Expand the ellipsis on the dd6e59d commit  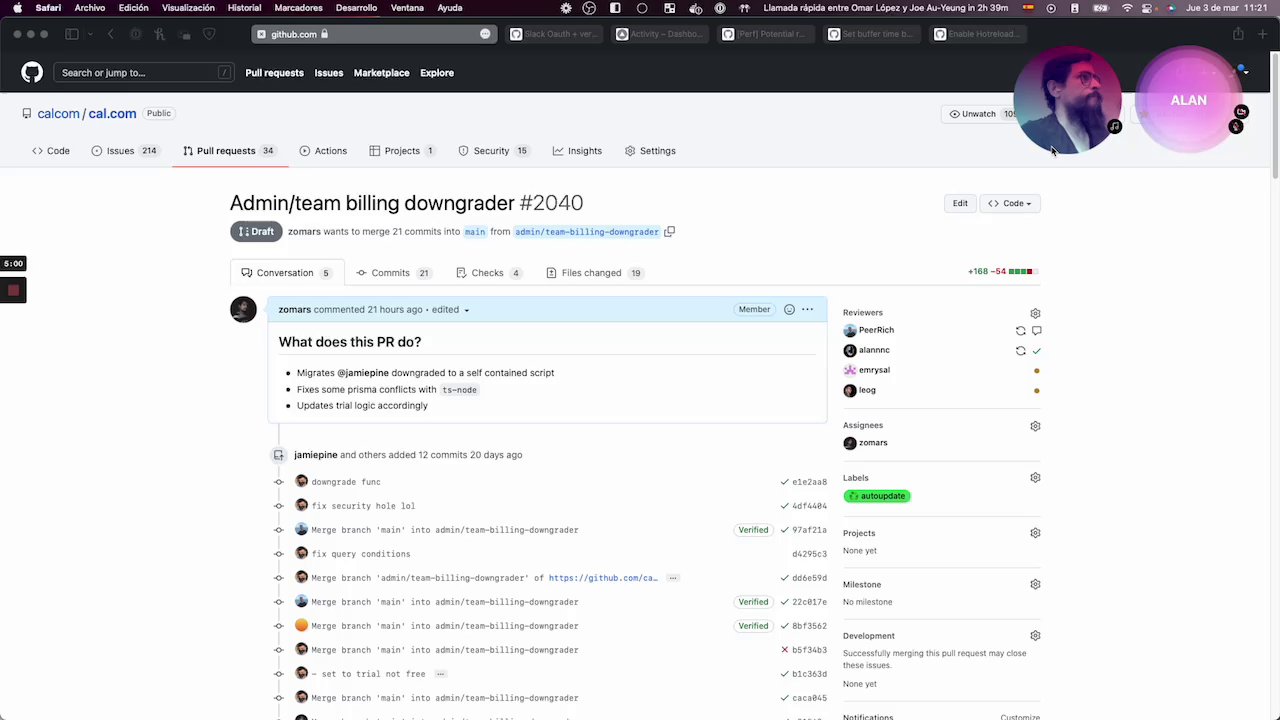(x=673, y=578)
